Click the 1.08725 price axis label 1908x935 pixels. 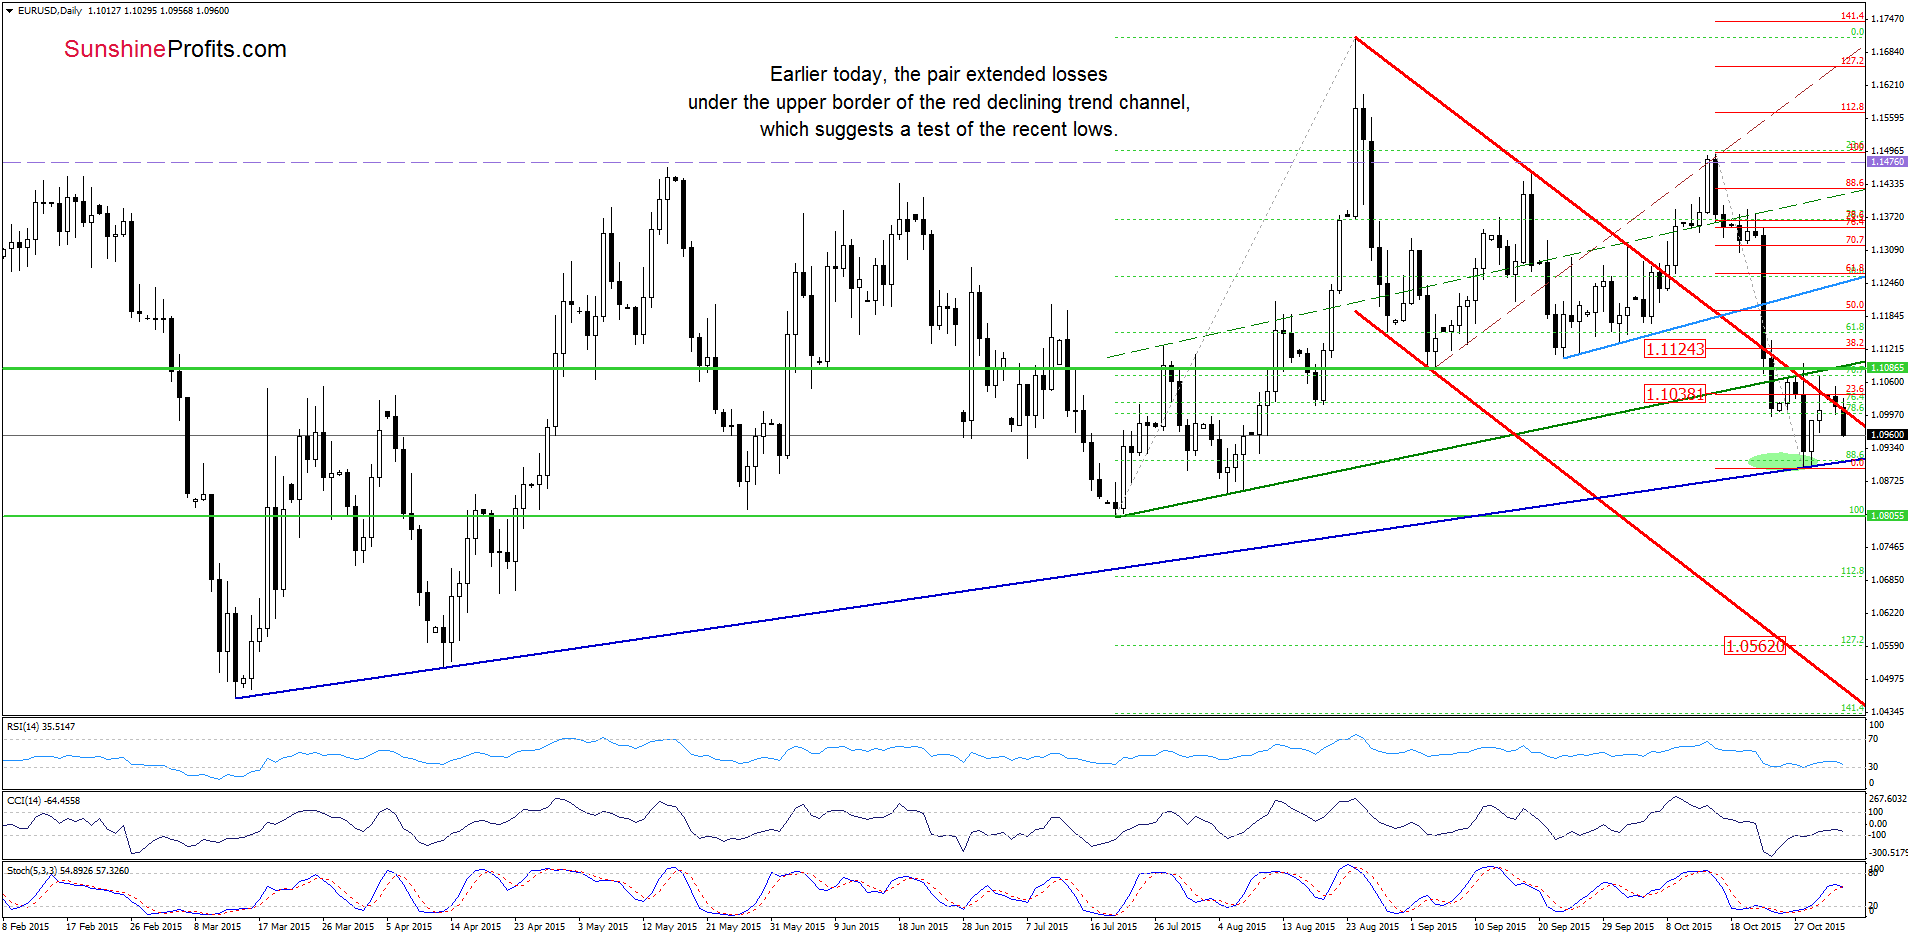[1887, 481]
